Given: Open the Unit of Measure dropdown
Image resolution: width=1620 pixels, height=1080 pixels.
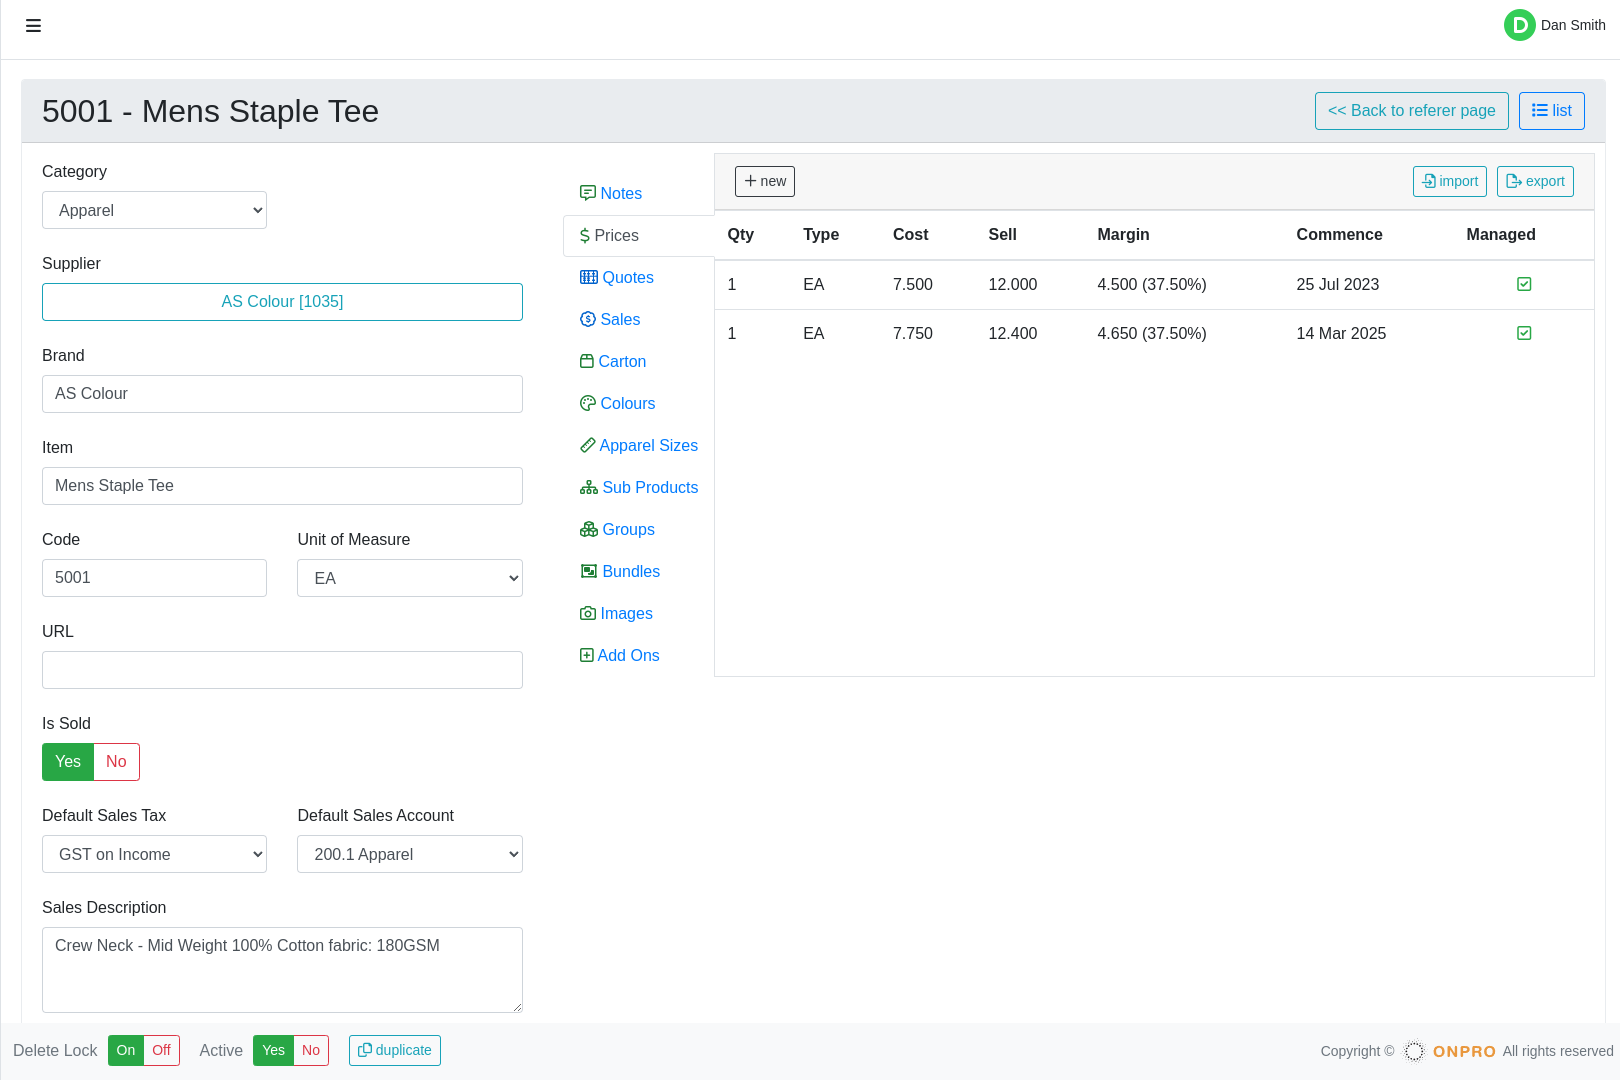Looking at the screenshot, I should coord(410,578).
